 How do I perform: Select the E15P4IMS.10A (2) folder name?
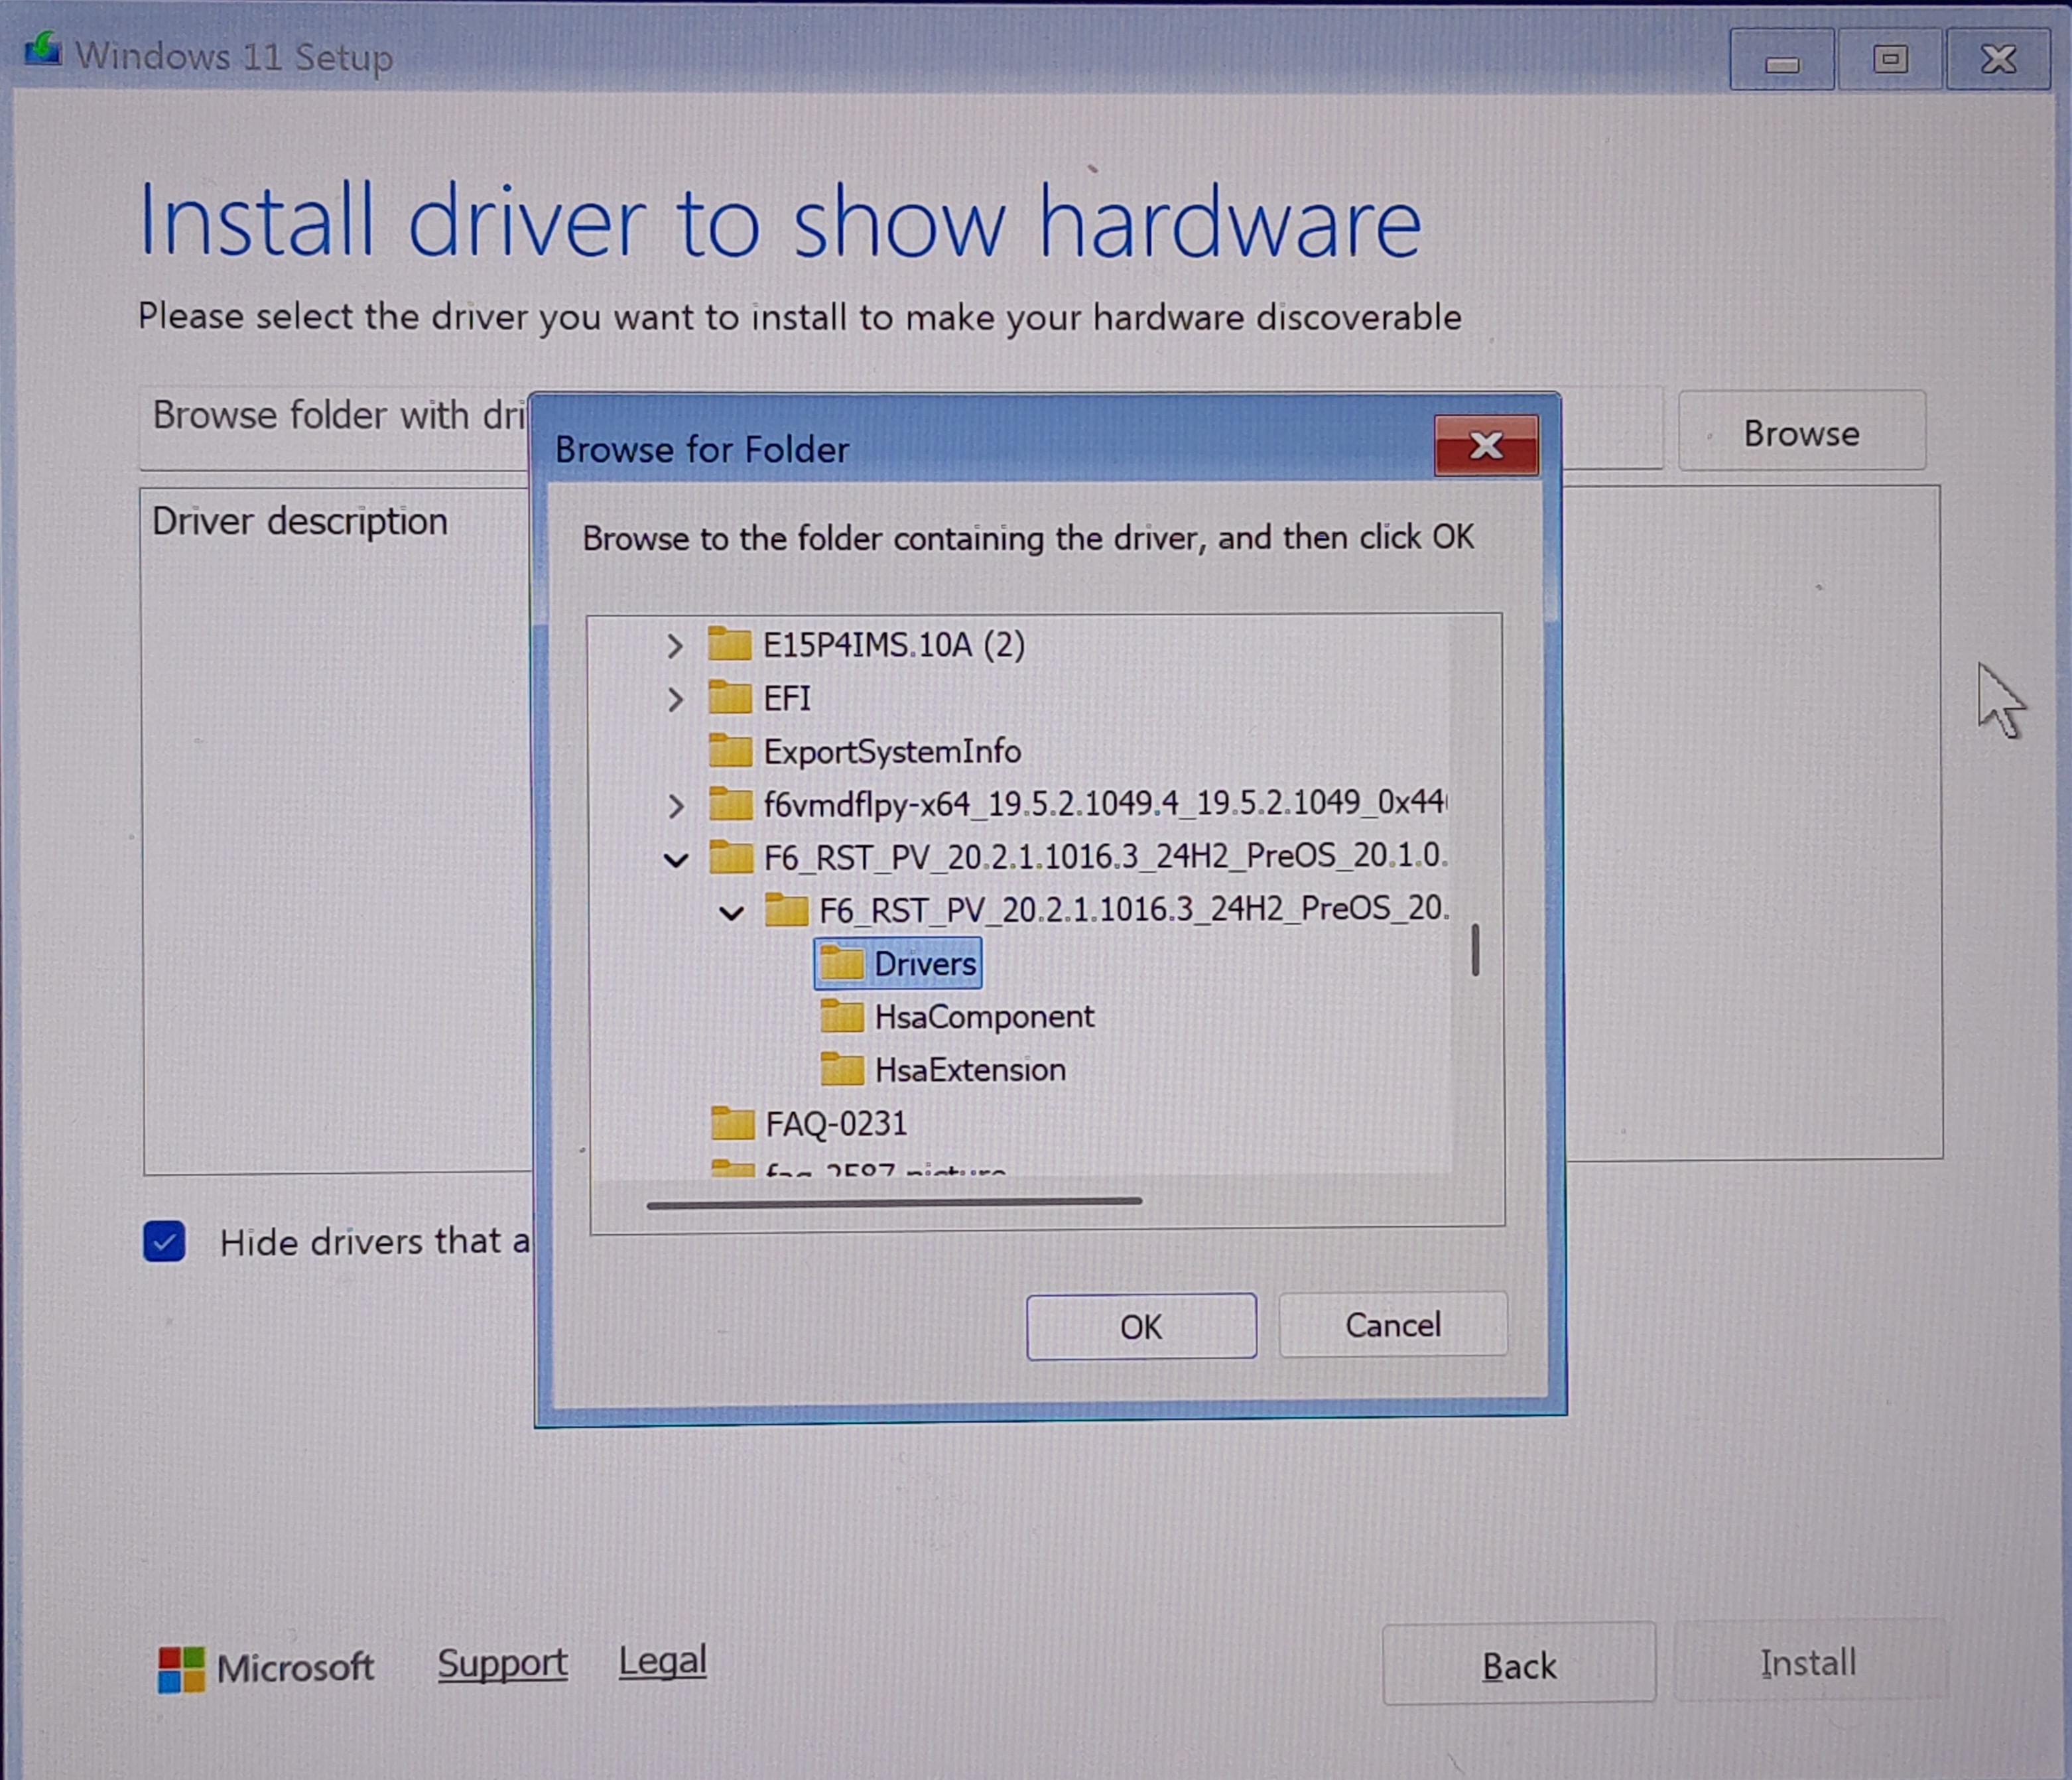coord(894,645)
